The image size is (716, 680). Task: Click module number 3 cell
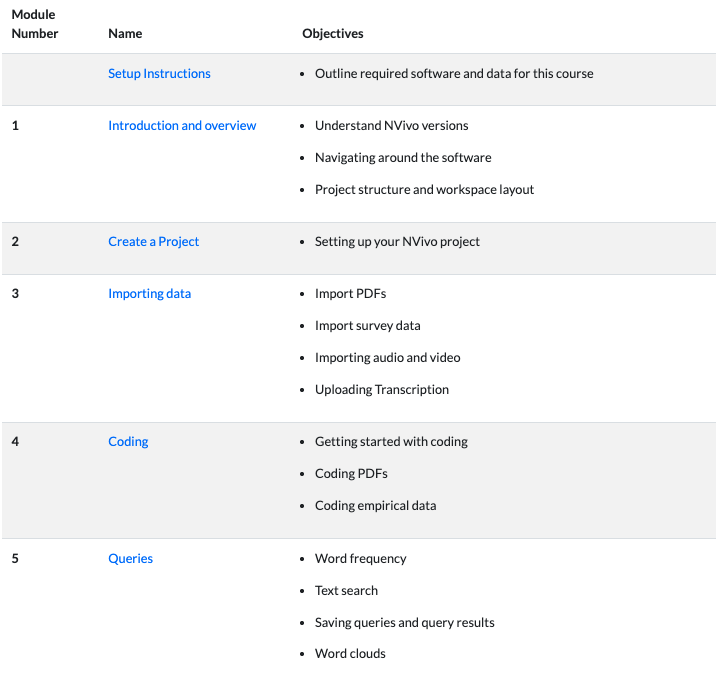click(15, 293)
